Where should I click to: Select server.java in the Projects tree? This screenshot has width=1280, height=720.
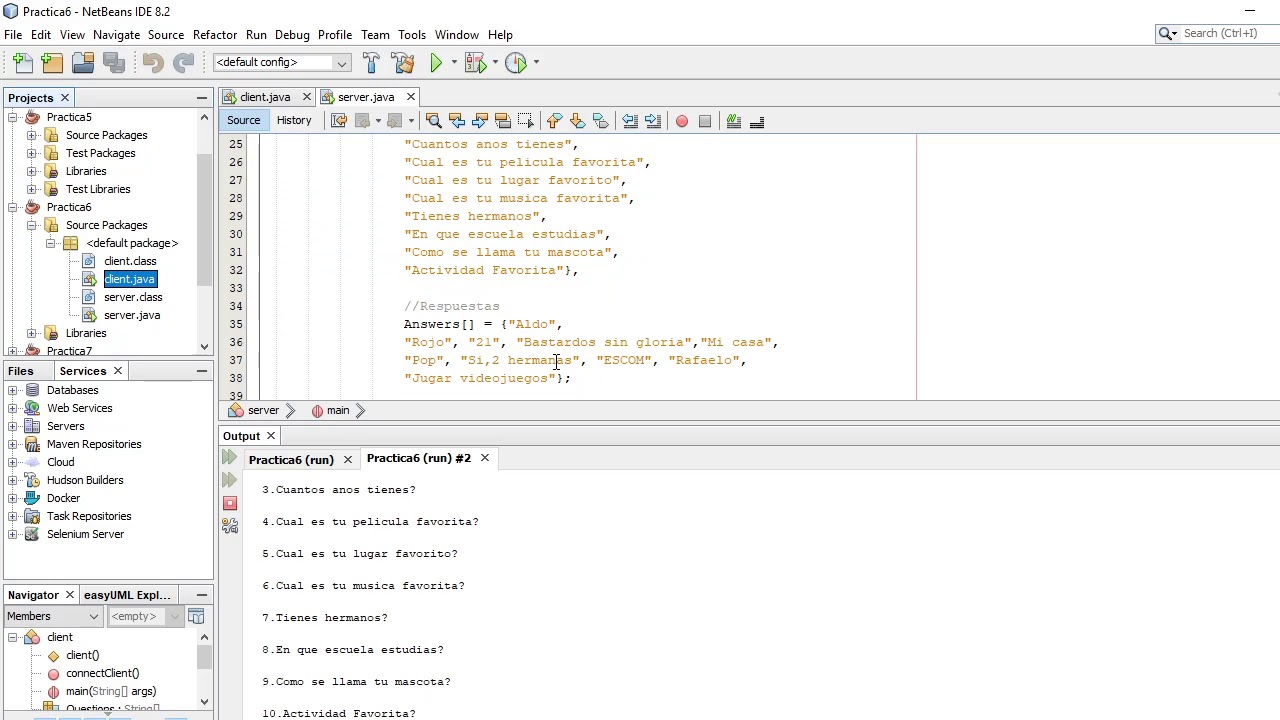coord(132,315)
